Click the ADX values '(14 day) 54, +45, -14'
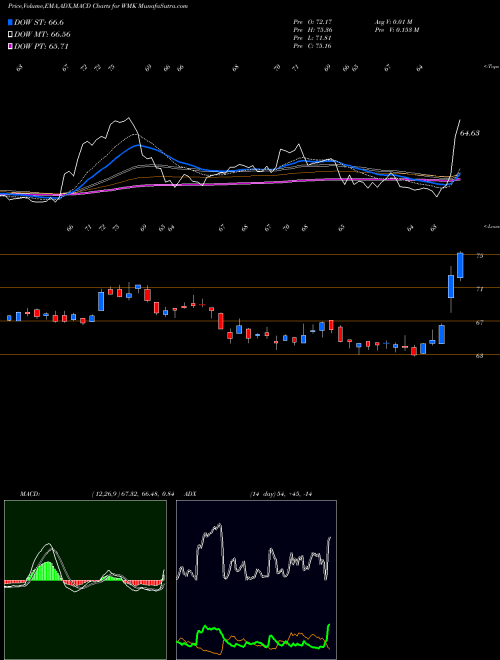Screen dimensions: 500x660 (281, 494)
